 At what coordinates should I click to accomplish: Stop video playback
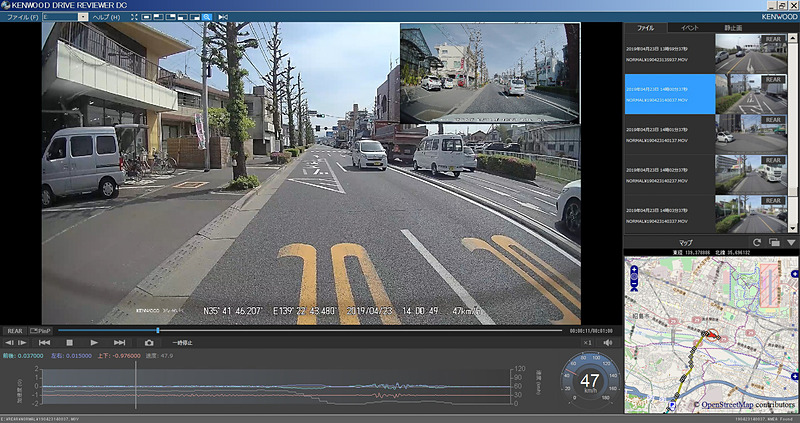70,343
